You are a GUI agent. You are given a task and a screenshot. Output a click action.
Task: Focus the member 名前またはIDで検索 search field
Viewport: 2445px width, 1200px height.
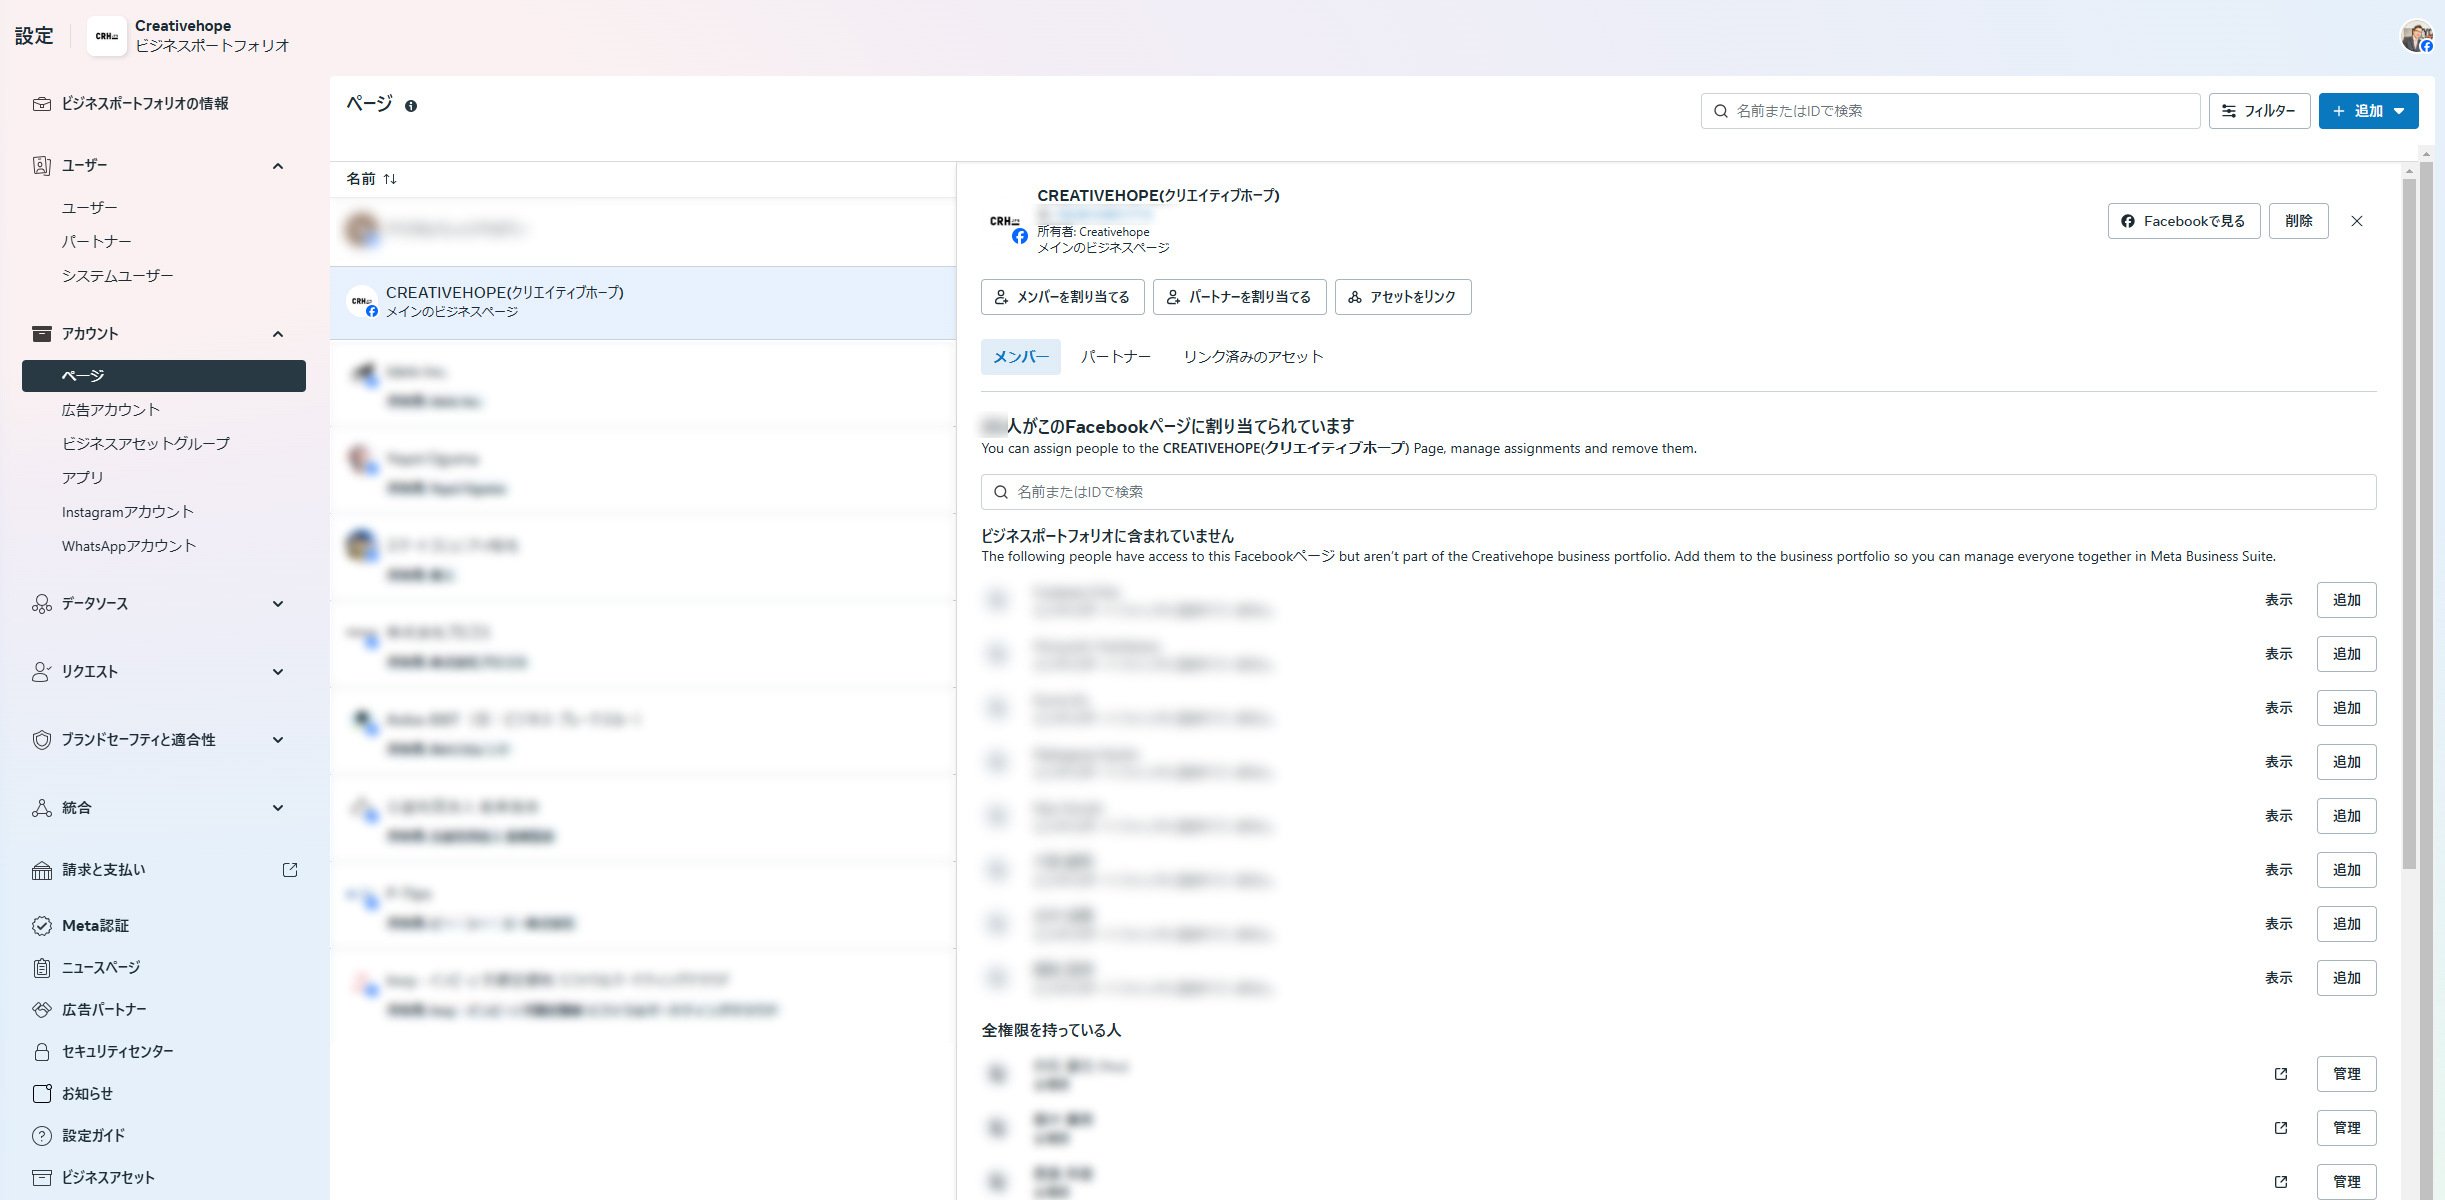(1678, 492)
